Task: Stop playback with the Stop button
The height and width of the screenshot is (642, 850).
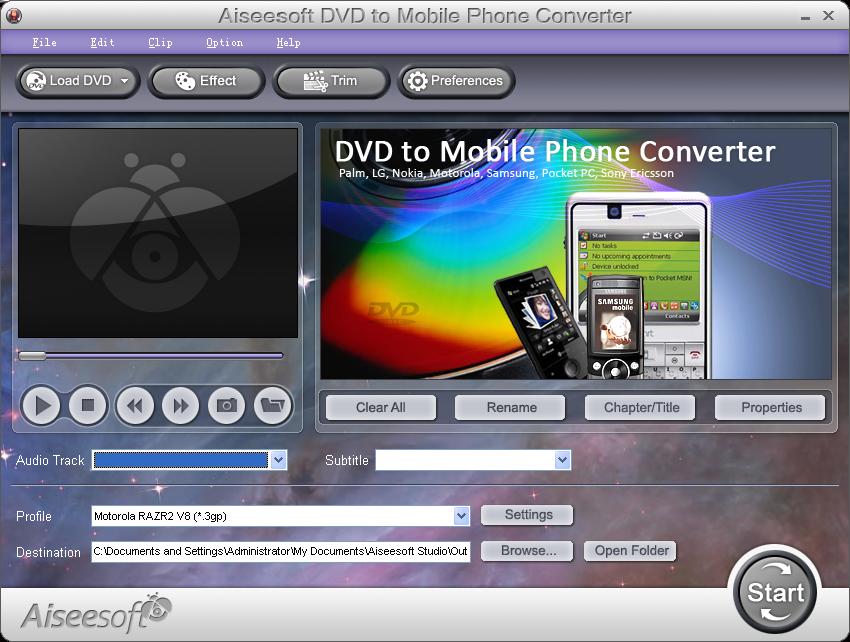Action: click(x=88, y=405)
